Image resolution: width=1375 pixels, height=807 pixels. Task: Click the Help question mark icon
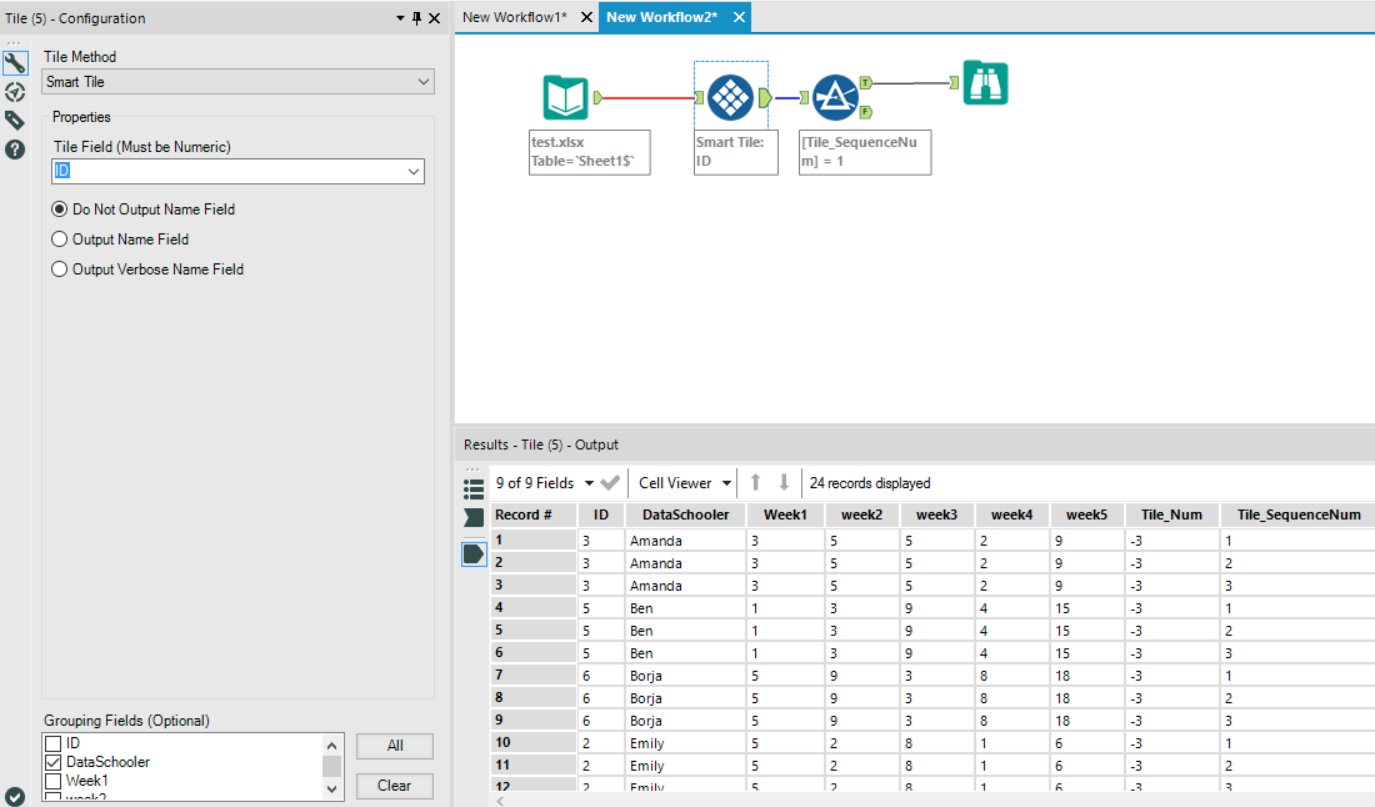(15, 150)
